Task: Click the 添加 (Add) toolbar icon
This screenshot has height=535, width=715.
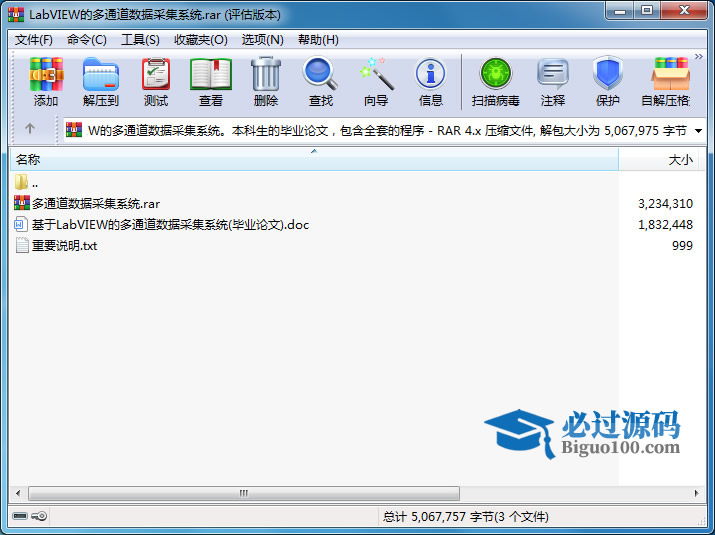Action: (x=46, y=81)
